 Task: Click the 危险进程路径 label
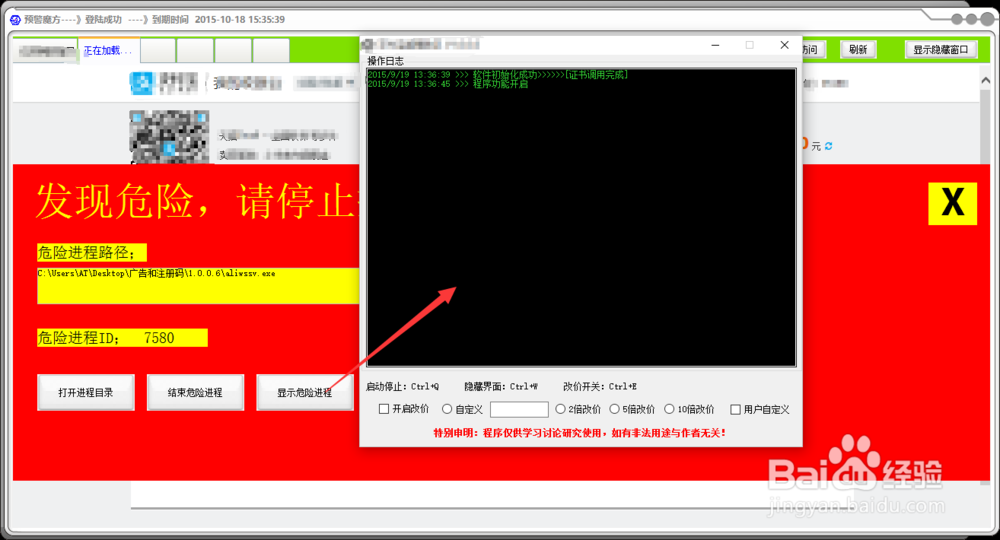coord(91,252)
